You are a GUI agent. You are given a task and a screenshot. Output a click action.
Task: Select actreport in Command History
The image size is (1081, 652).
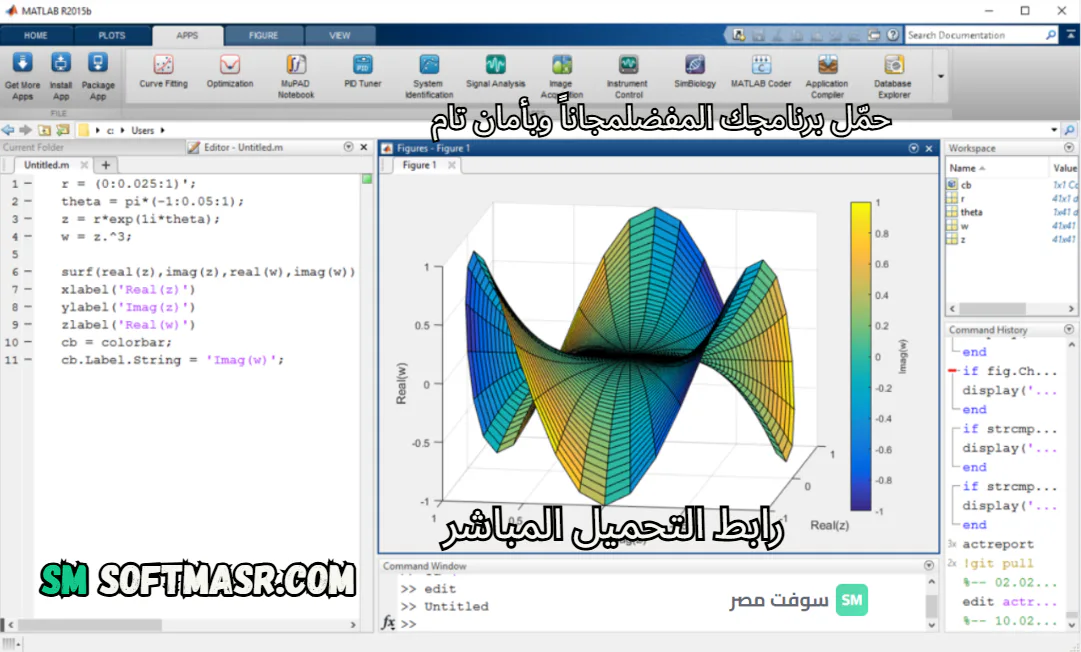[998, 544]
